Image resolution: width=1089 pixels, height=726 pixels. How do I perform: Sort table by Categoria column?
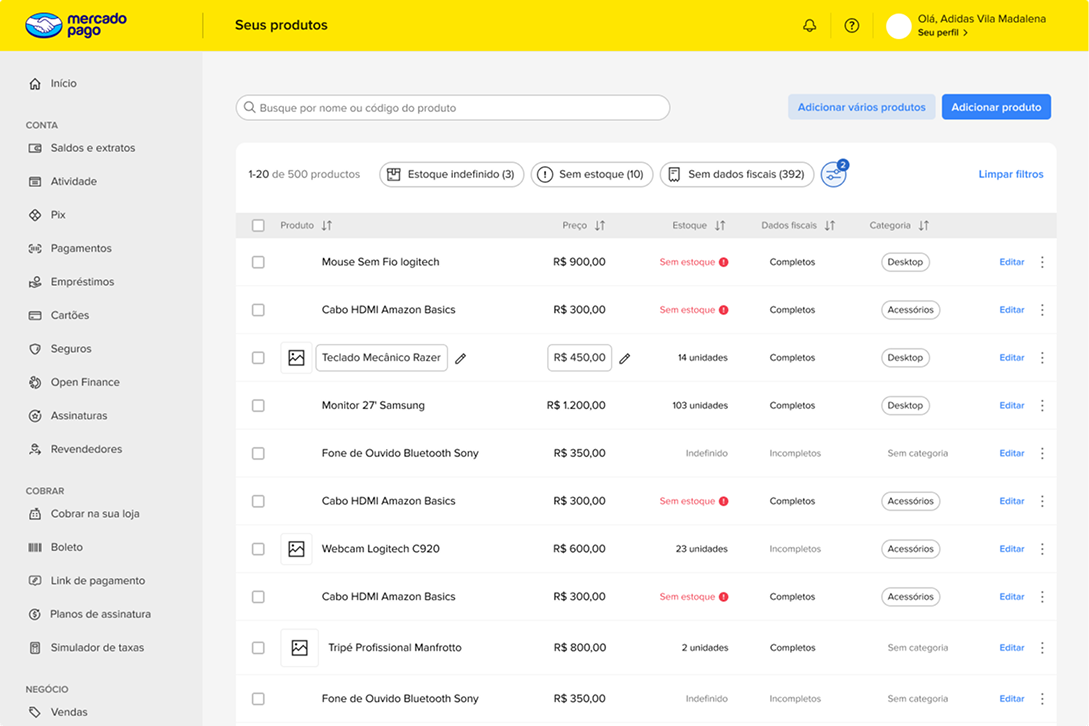click(x=924, y=225)
